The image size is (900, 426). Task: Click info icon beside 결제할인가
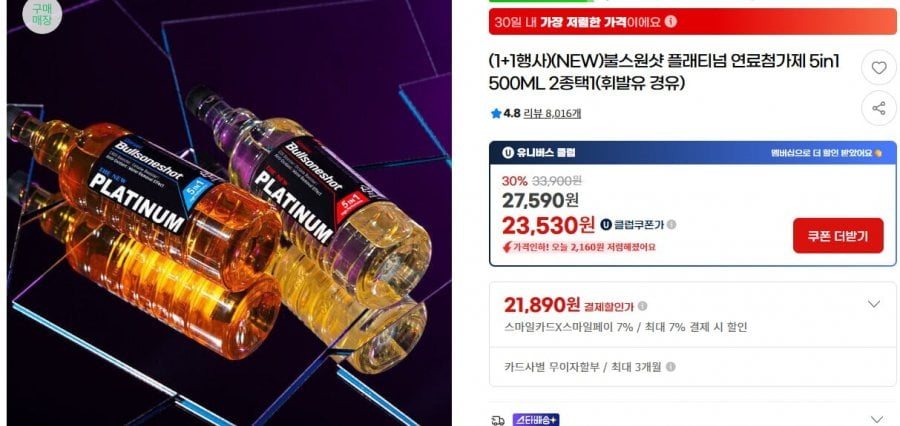(642, 306)
